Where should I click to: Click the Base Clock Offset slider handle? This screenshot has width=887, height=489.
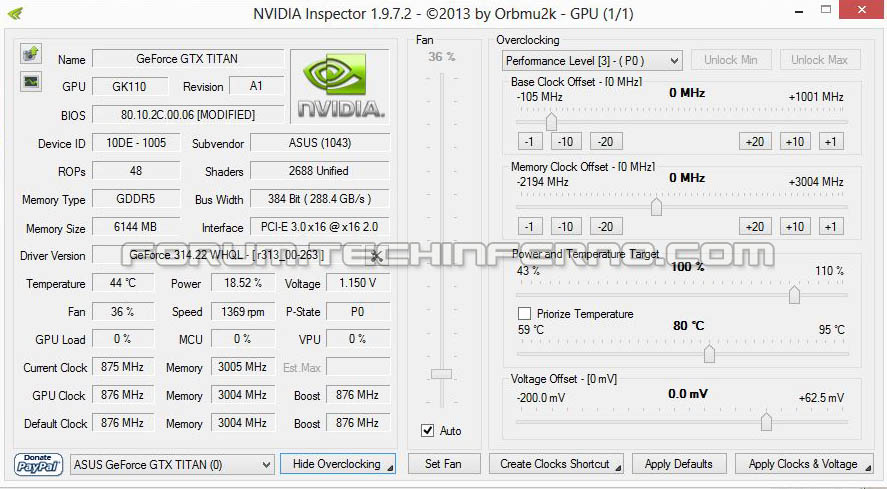(551, 121)
